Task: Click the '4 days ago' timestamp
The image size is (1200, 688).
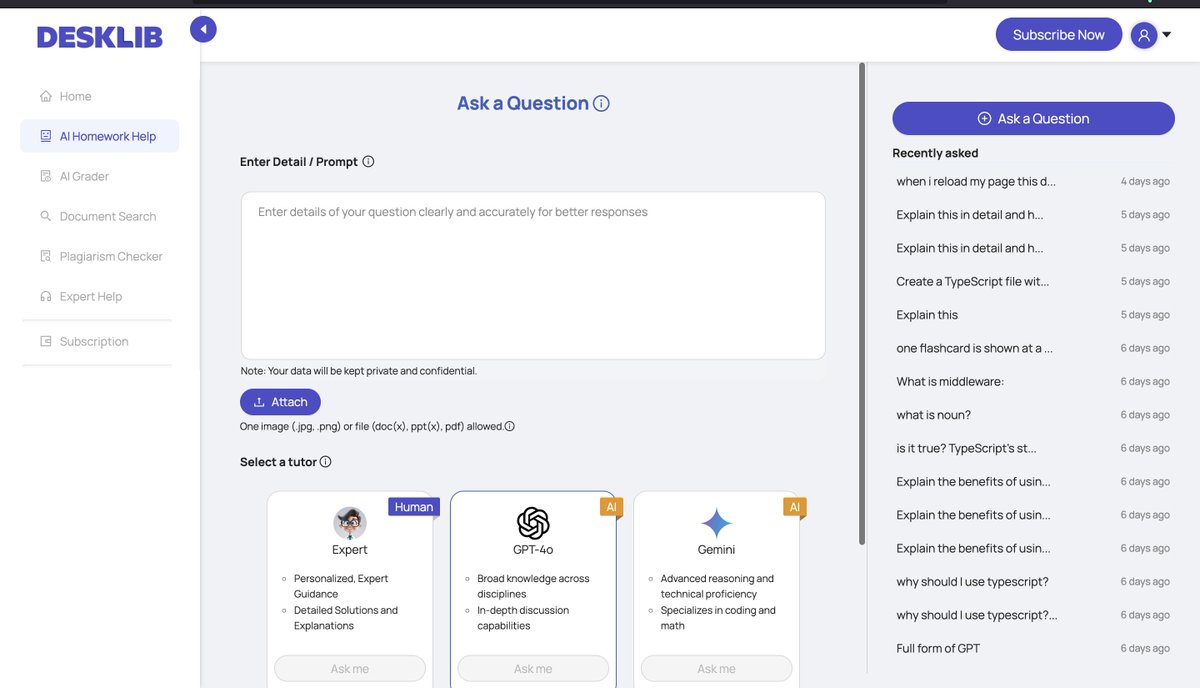Action: point(1145,181)
